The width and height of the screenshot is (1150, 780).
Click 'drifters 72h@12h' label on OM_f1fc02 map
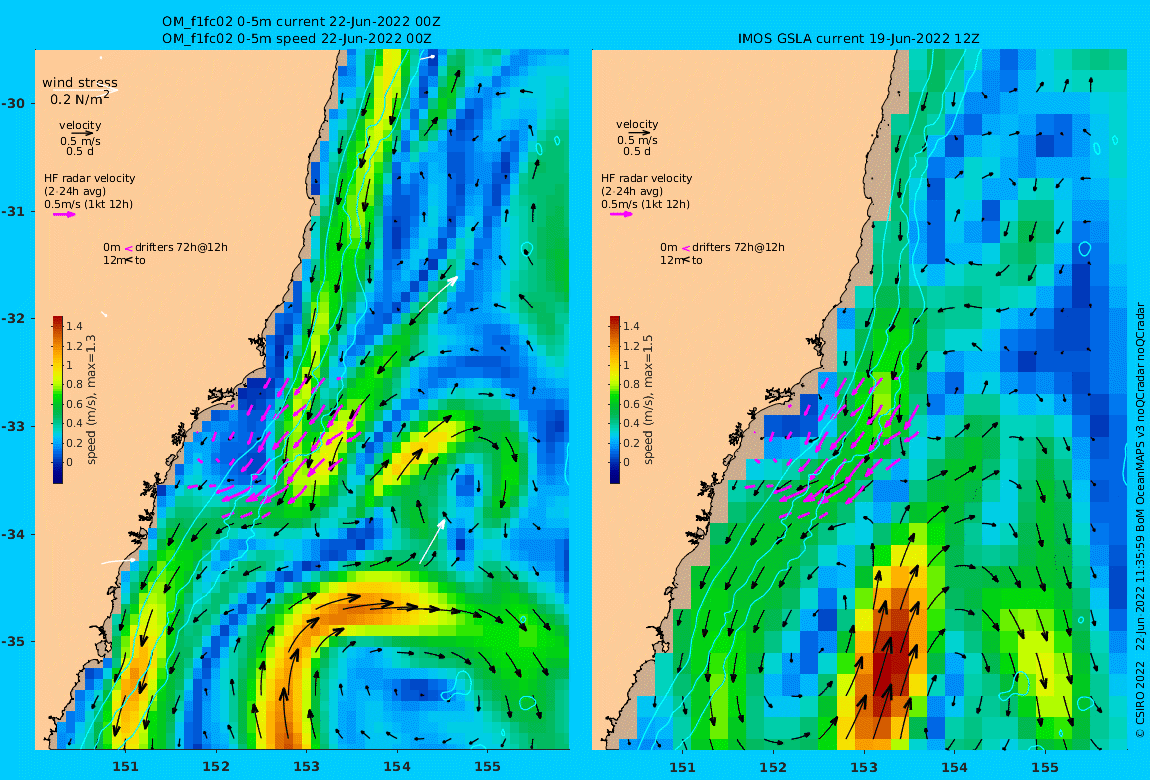pos(182,248)
